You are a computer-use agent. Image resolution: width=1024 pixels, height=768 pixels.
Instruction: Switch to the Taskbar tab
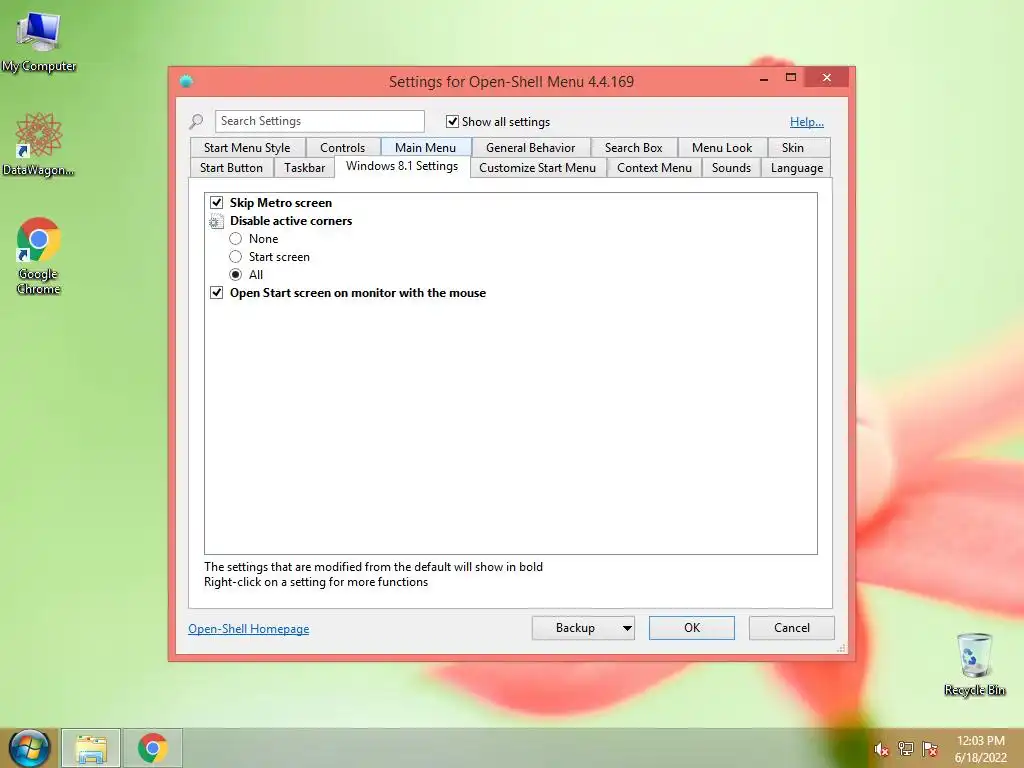tap(304, 168)
